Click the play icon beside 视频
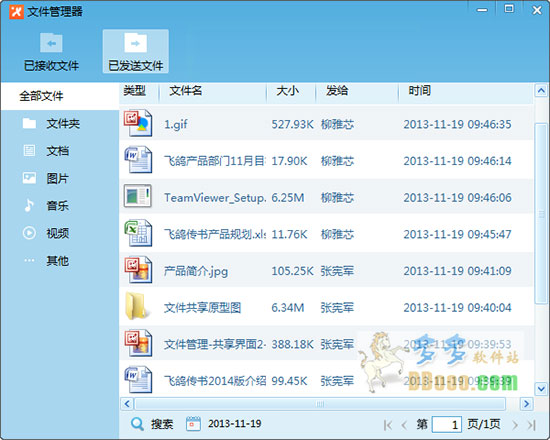Screen dimensions: 550x440 (x=29, y=233)
